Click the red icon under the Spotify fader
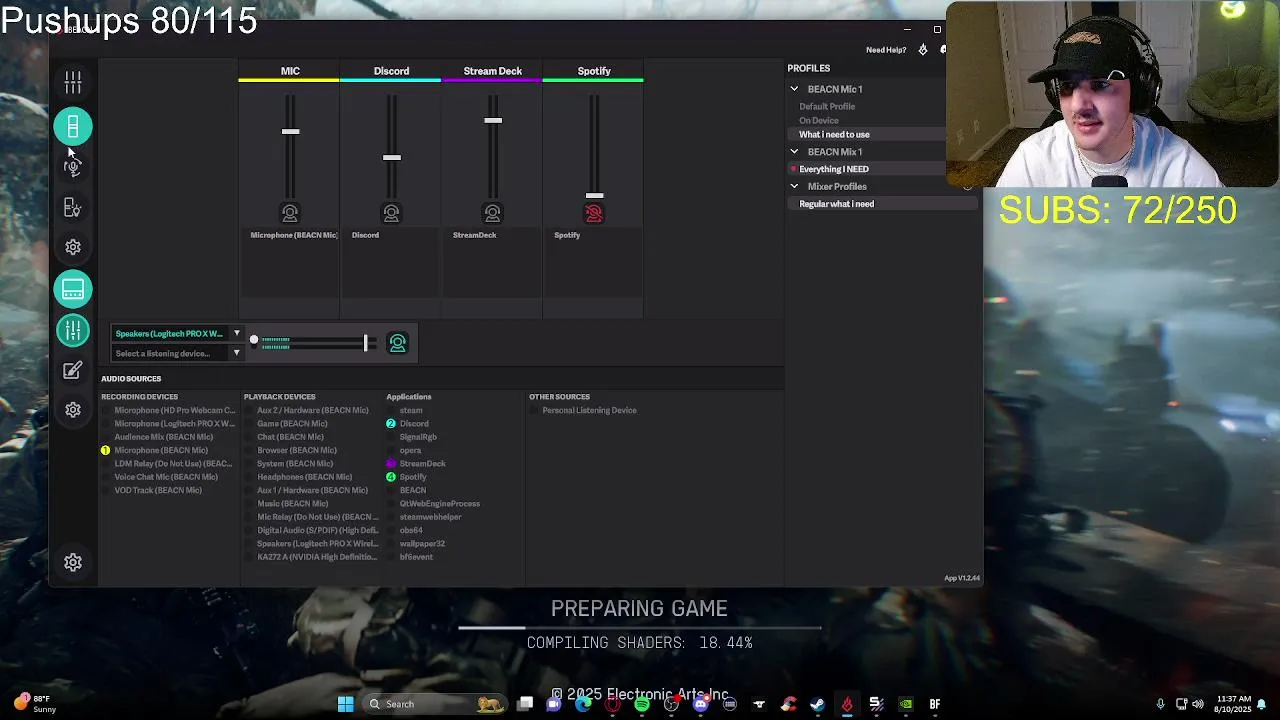This screenshot has width=1280, height=720. point(594,213)
